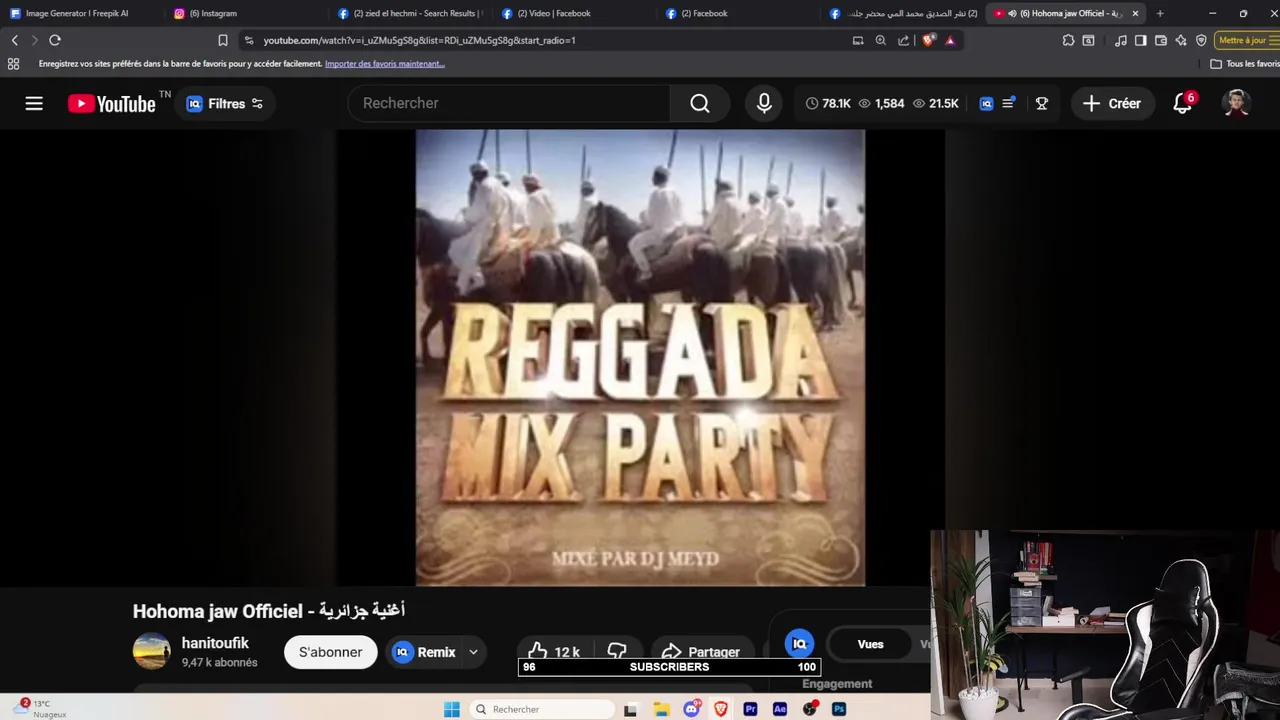Click the trophy icon in header
Viewport: 1280px width, 720px height.
(1041, 103)
